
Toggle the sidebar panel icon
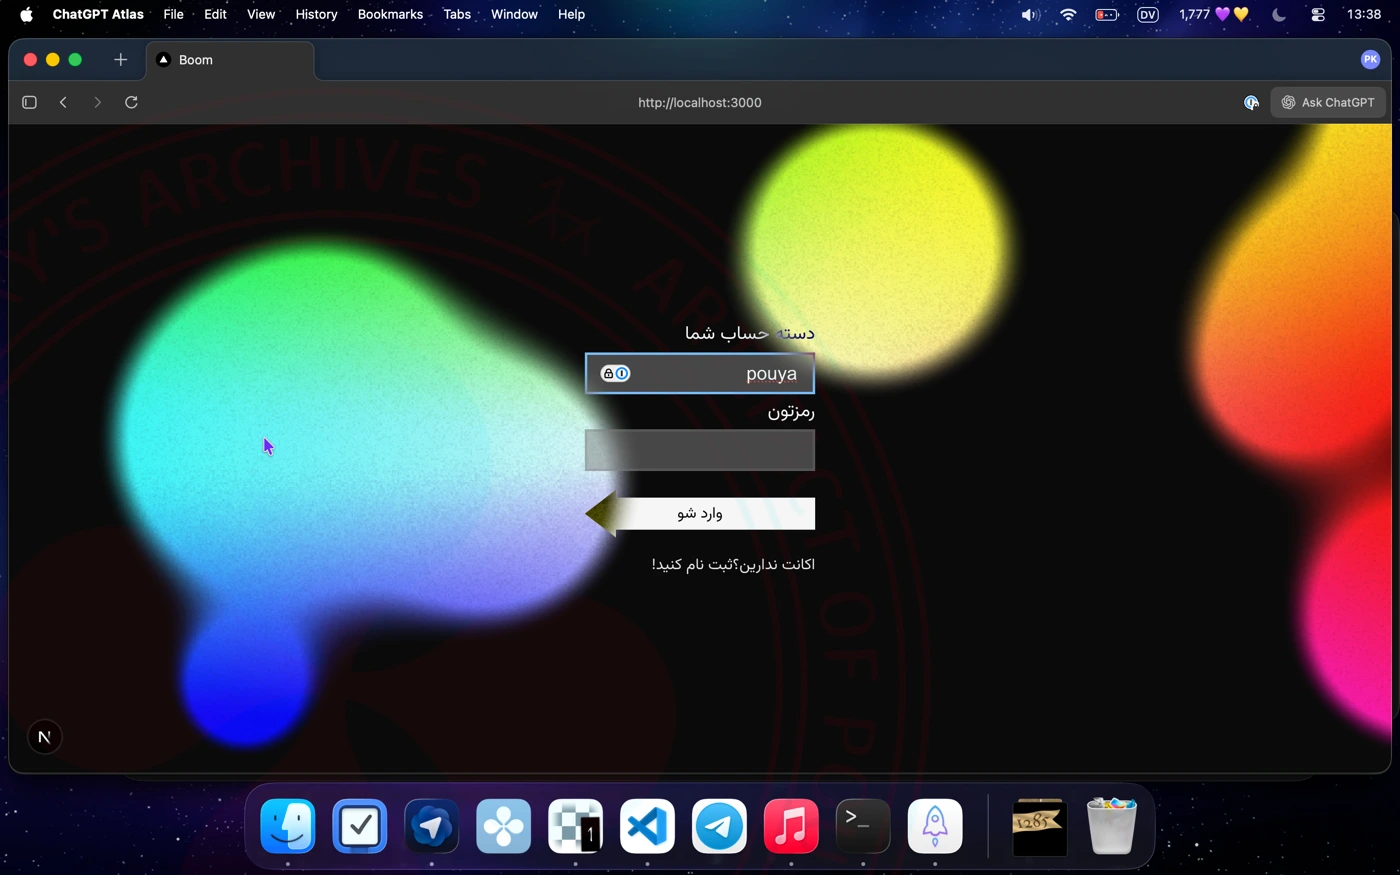click(x=29, y=102)
